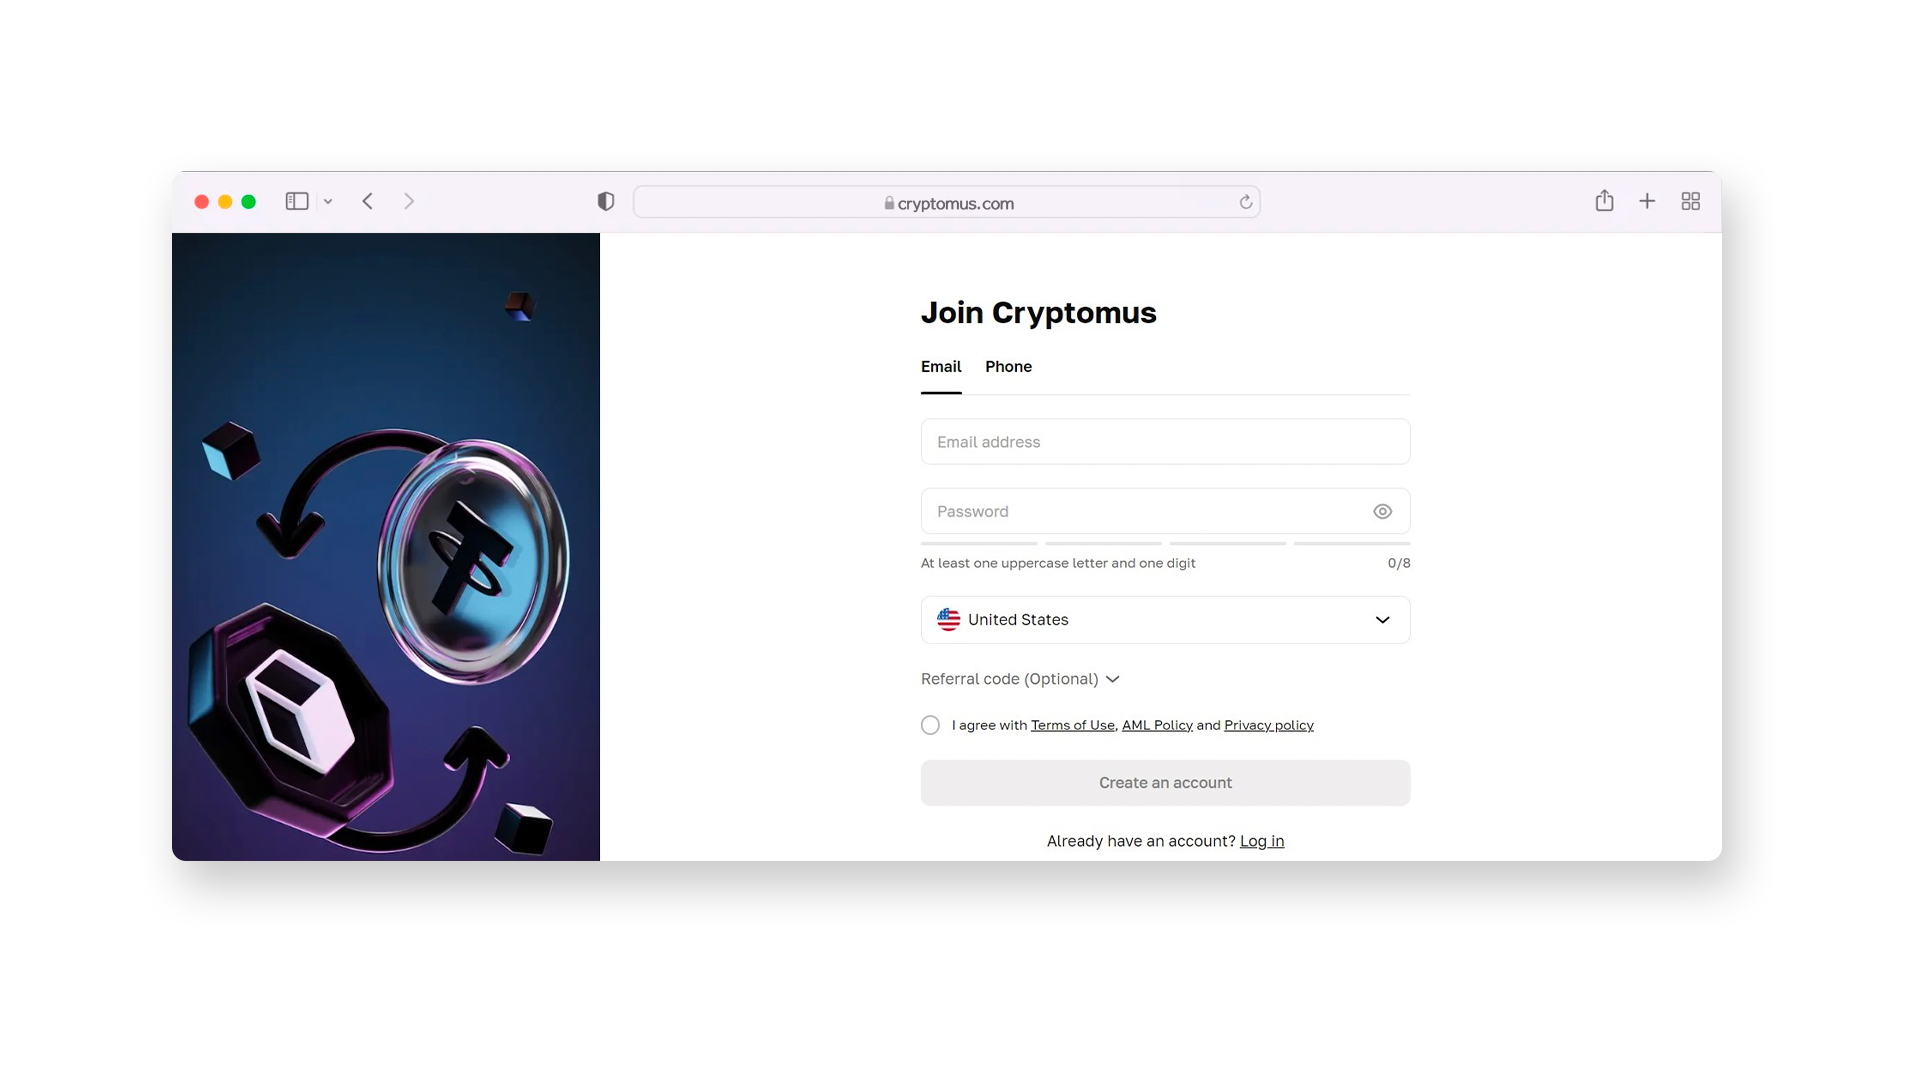Switch to the Phone tab
Viewport: 1920px width, 1080px height.
click(x=1008, y=367)
